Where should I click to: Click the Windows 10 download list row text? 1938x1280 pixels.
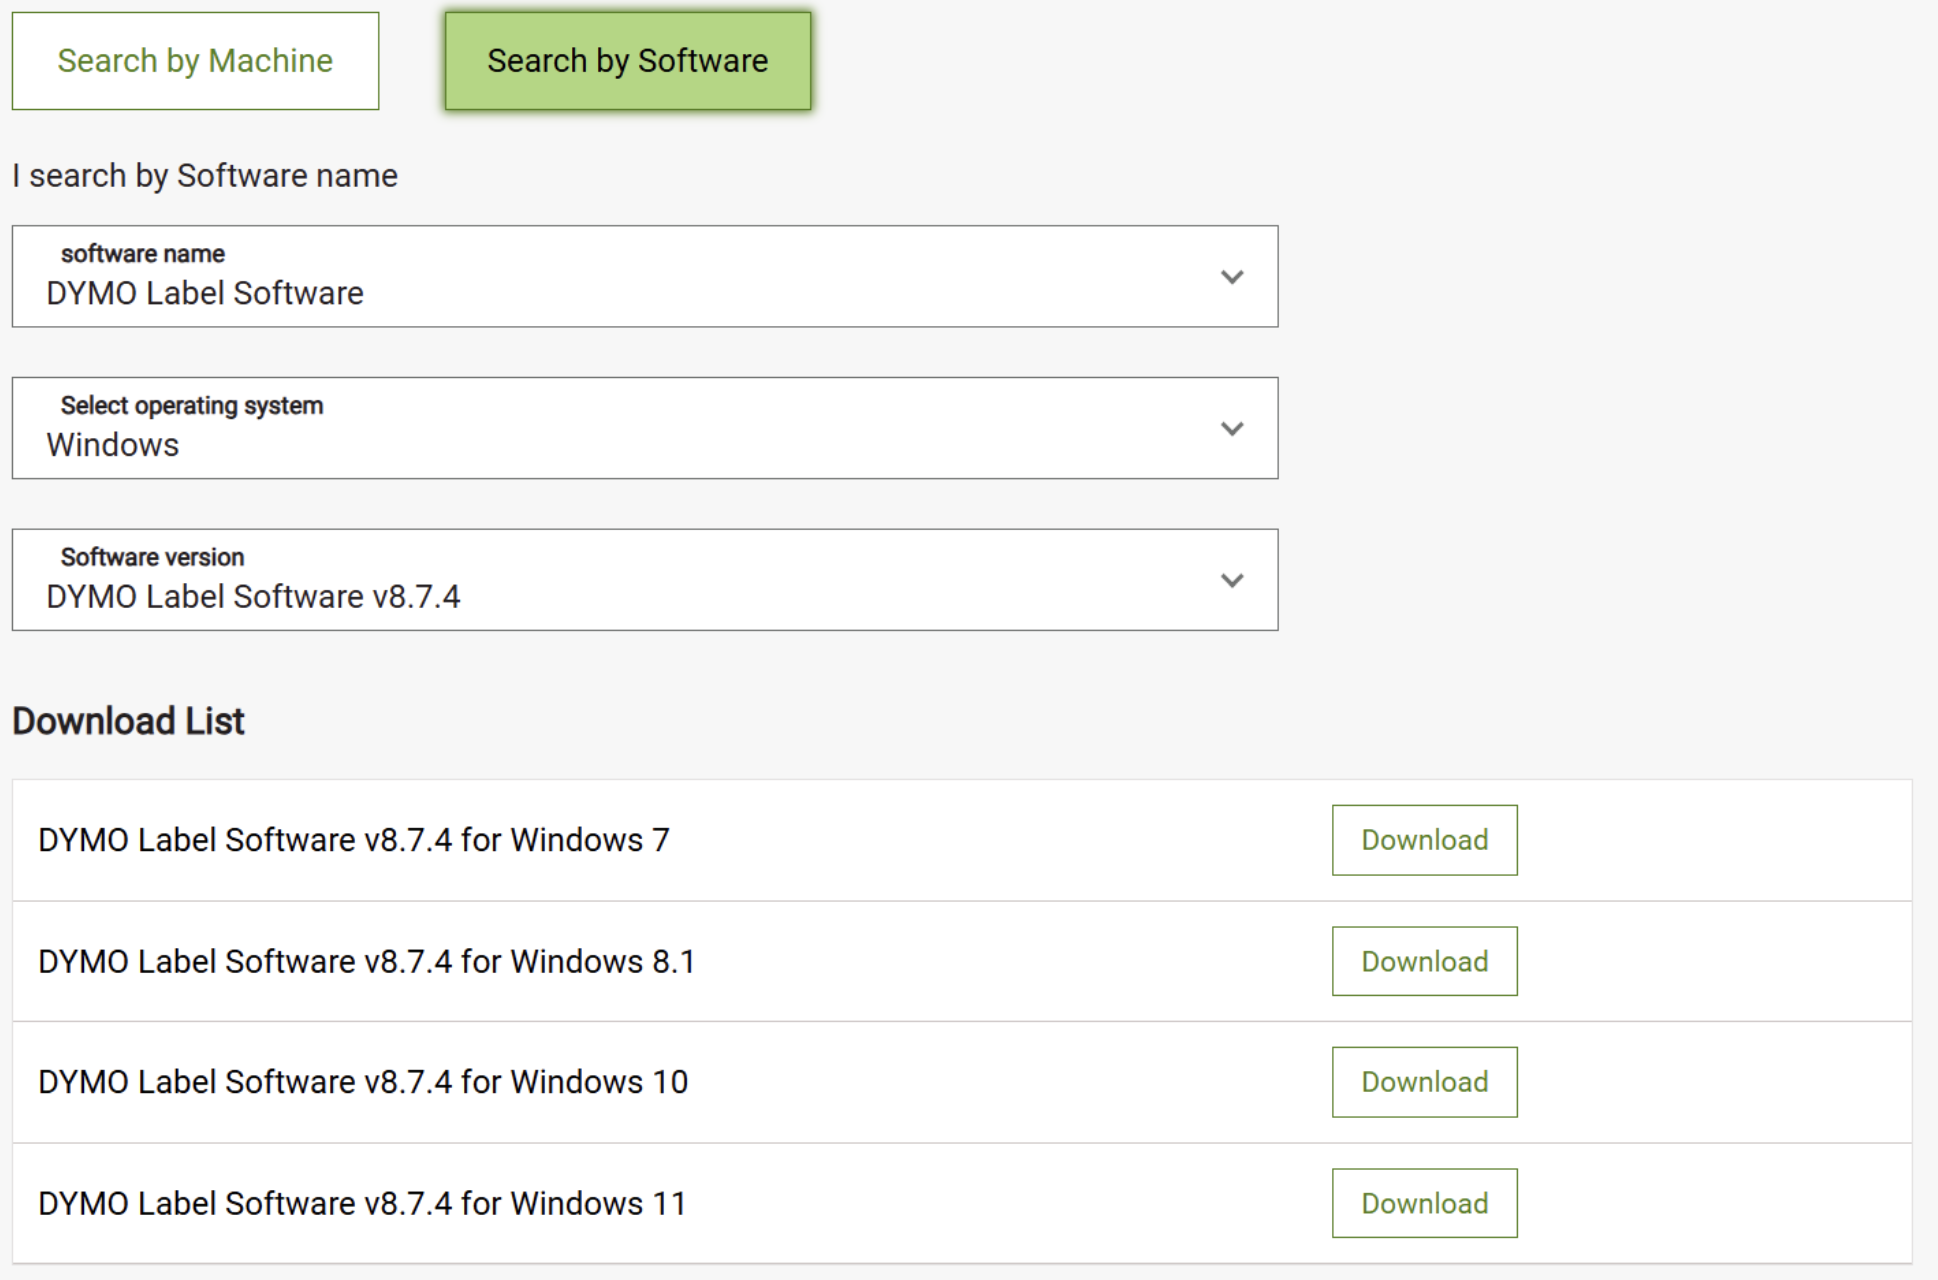(363, 1082)
